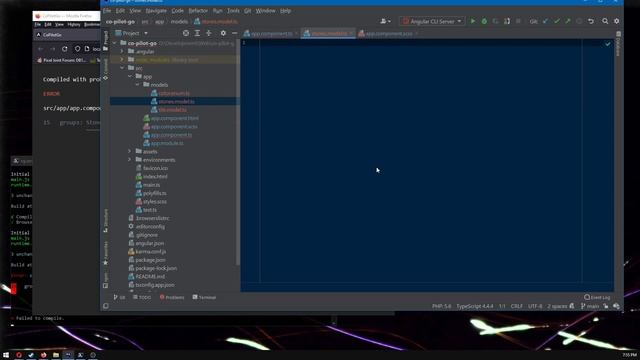640x360 pixels.
Task: Open History menu in Firefox window
Action: (x=74, y=24)
